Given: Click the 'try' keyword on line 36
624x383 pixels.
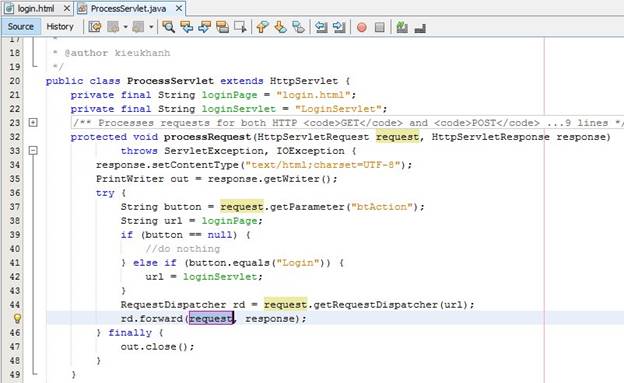Looking at the screenshot, I should click(x=105, y=193).
